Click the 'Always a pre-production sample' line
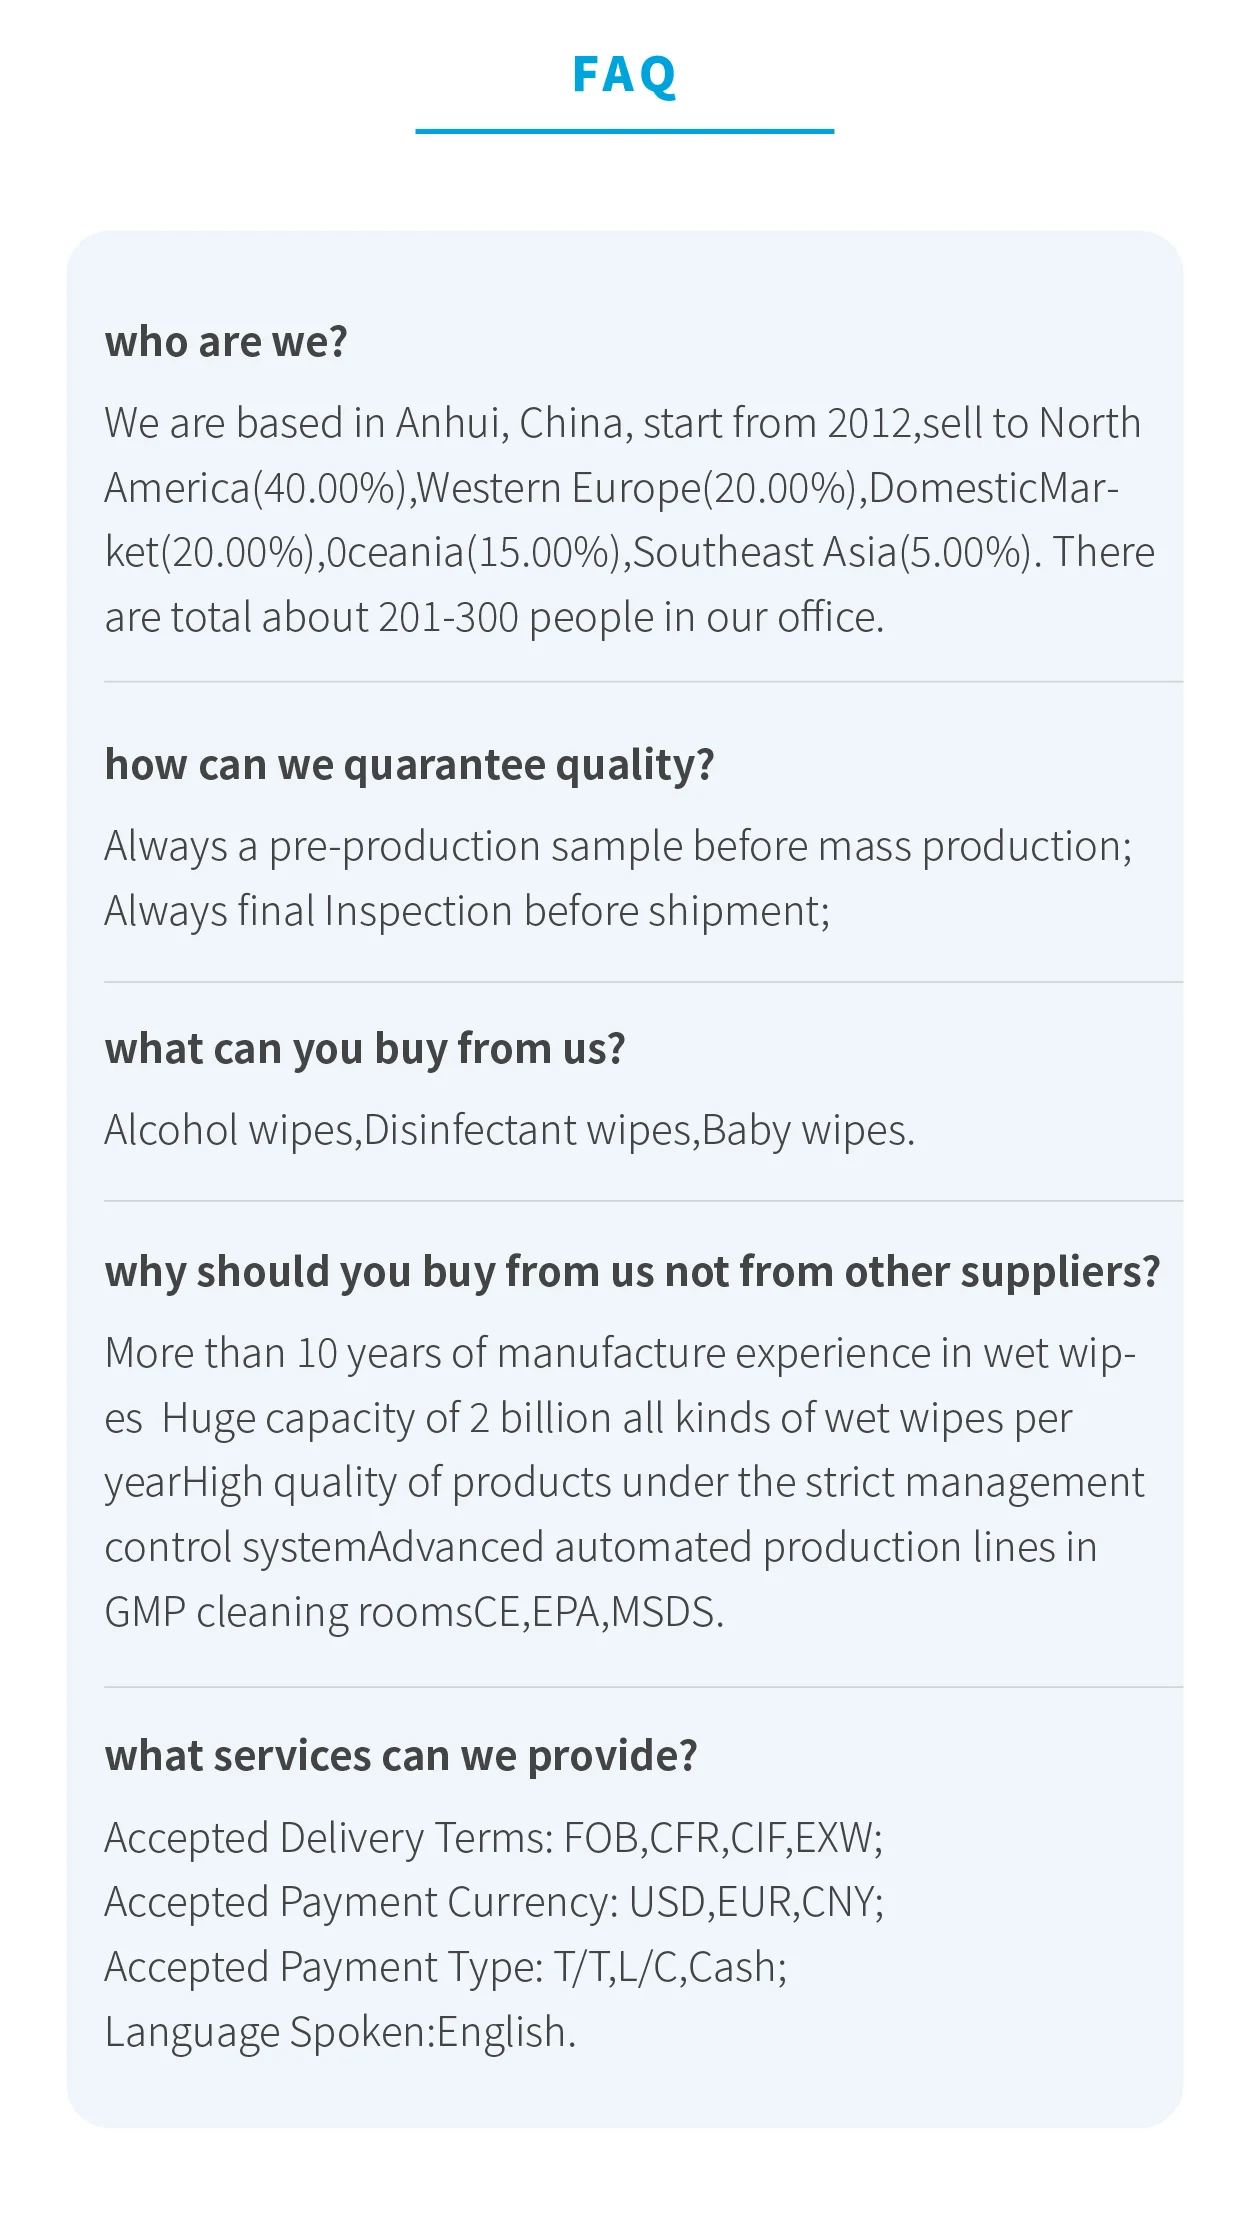The height and width of the screenshot is (2222, 1250). [618, 847]
